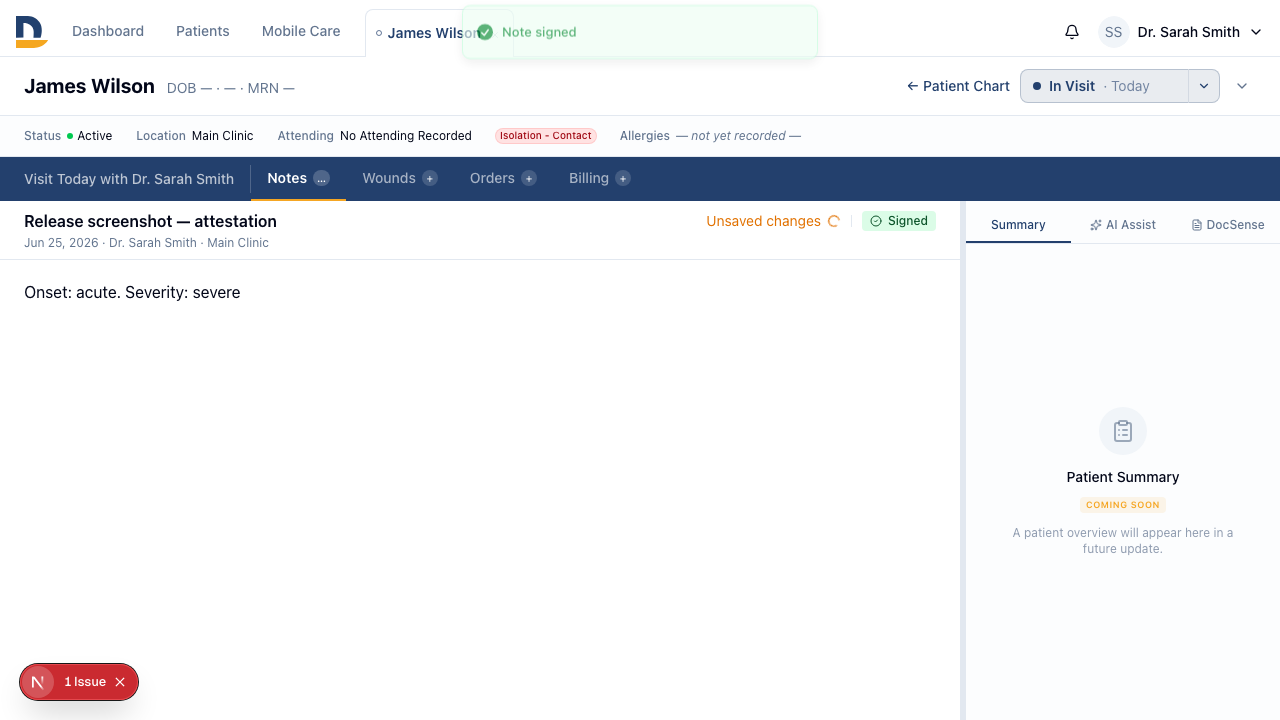
Task: Add a new order via plus icon
Action: pyautogui.click(x=529, y=178)
